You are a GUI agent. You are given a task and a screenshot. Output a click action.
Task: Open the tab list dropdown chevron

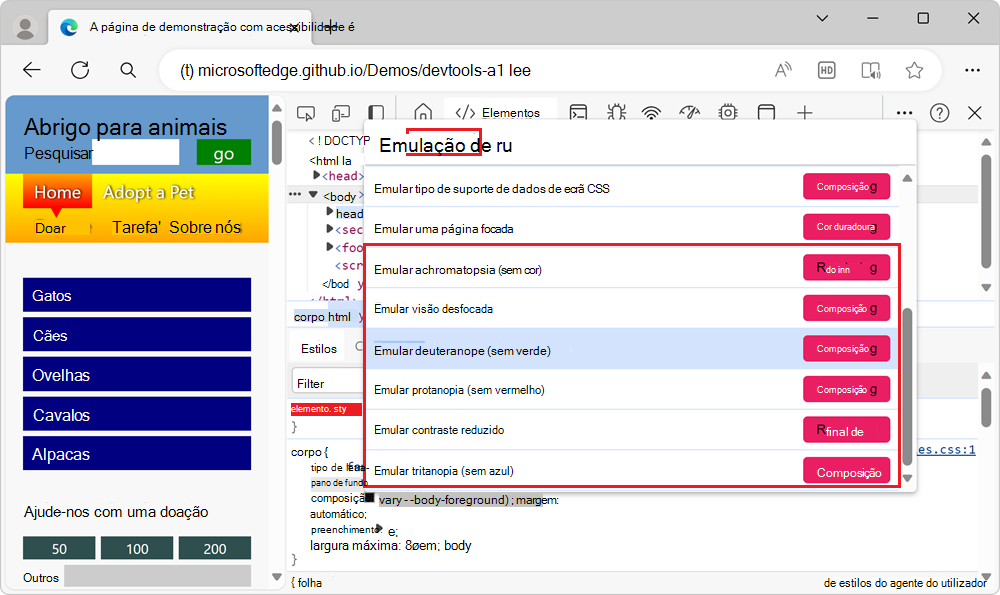tap(823, 18)
